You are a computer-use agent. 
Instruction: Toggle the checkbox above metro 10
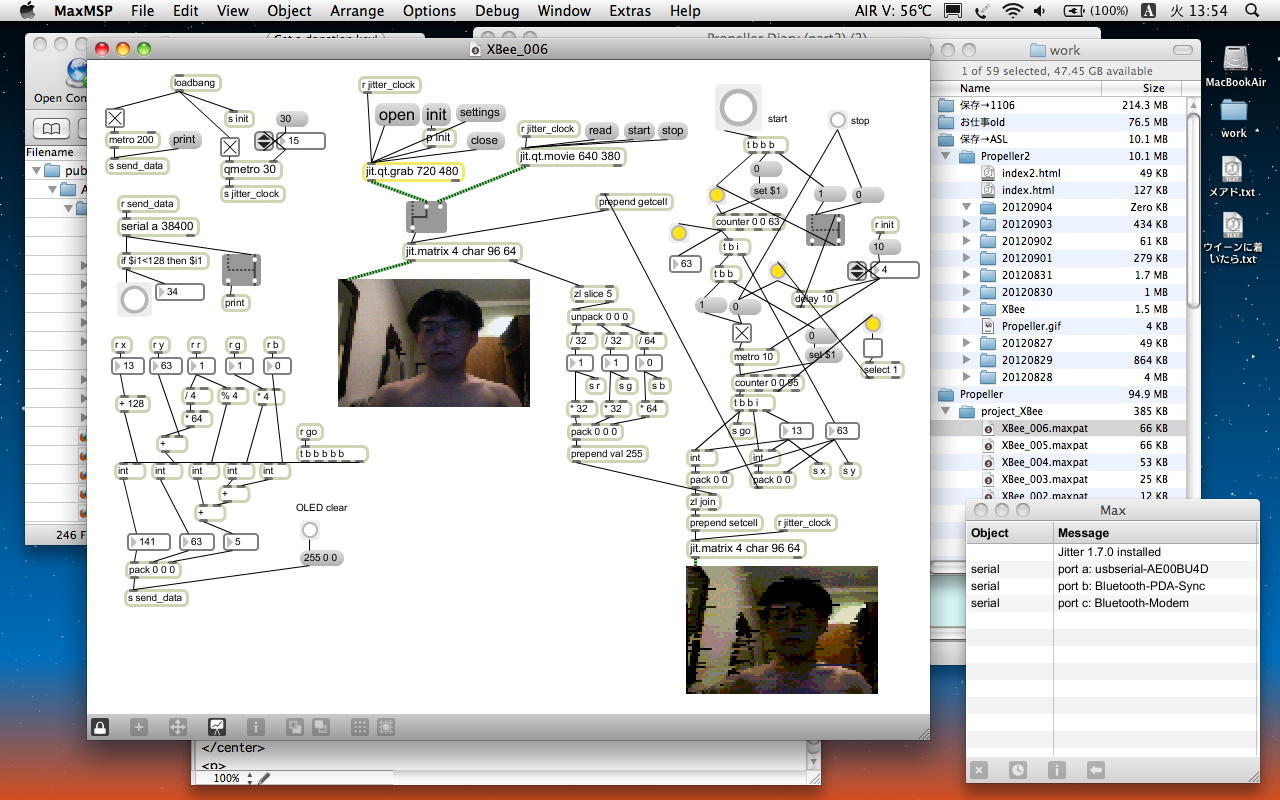[x=741, y=333]
